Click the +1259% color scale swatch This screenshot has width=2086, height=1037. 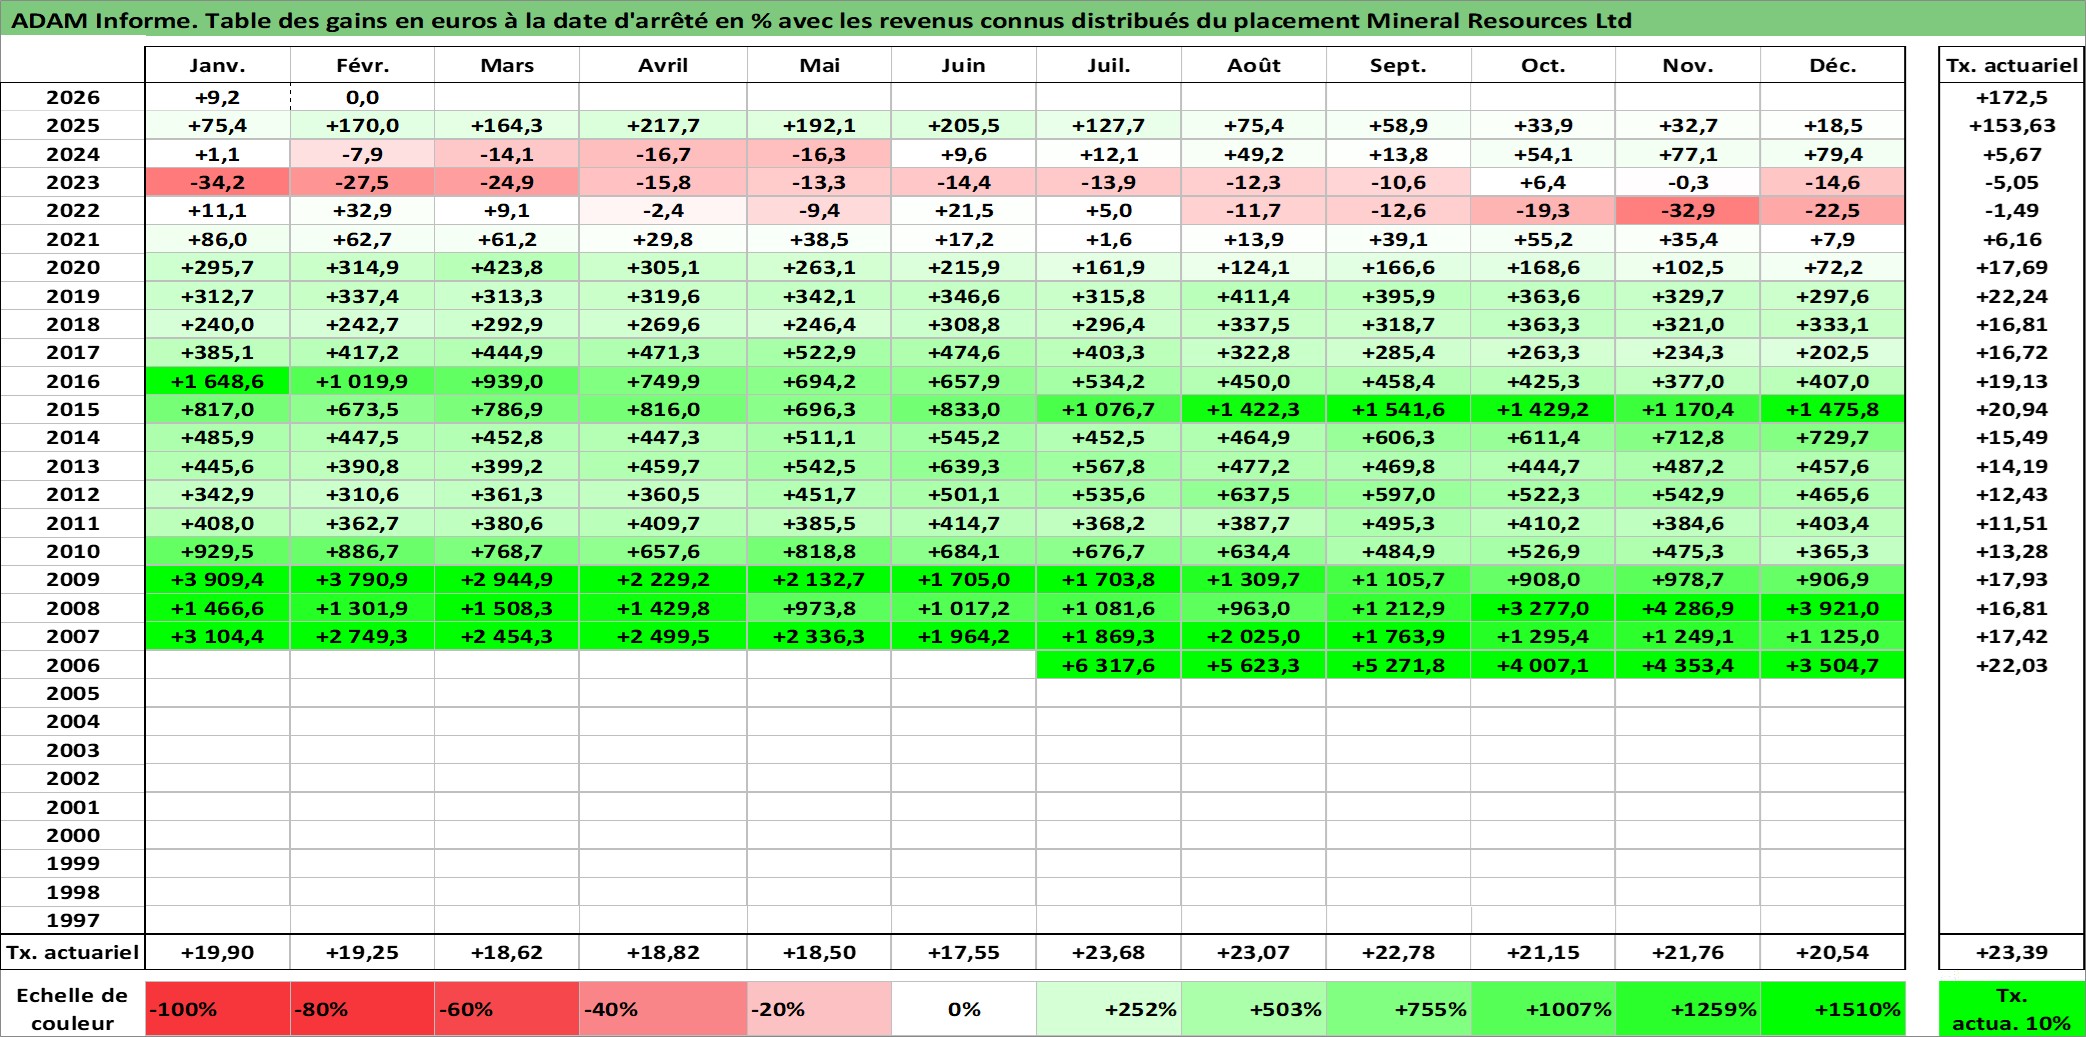pyautogui.click(x=1688, y=1009)
